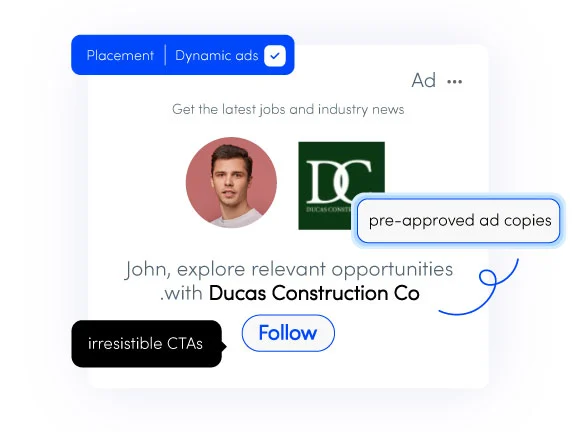Click the Follow button
Image resolution: width=576 pixels, height=432 pixels.
coord(288,333)
